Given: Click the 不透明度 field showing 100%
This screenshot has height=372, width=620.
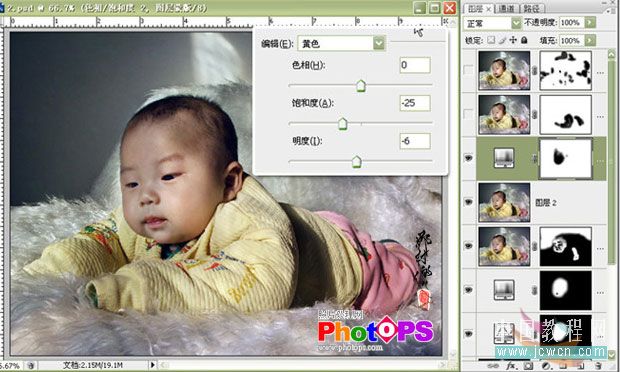Looking at the screenshot, I should tap(572, 23).
